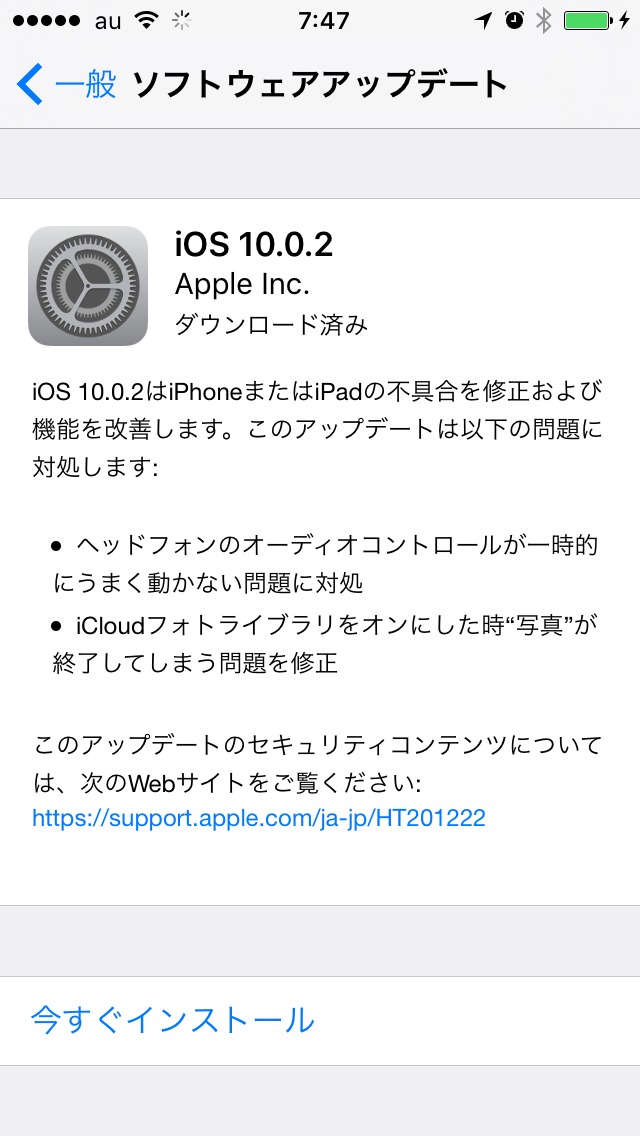The width and height of the screenshot is (640, 1136).
Task: Tap the alarm clock status icon
Action: coord(515,21)
